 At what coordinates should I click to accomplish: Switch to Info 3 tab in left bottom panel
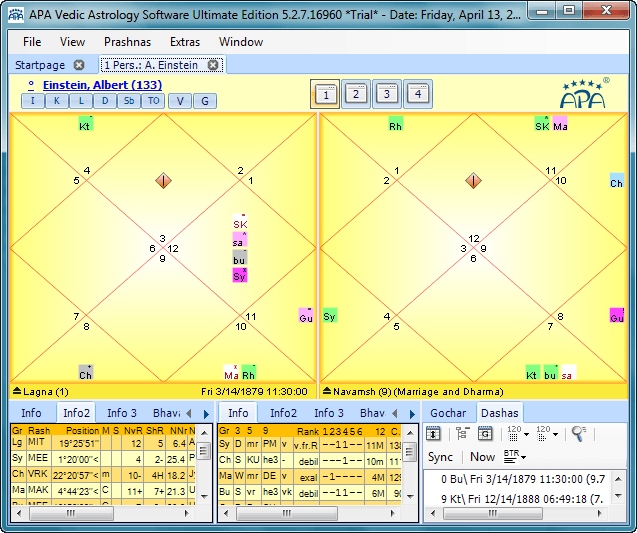pos(122,413)
